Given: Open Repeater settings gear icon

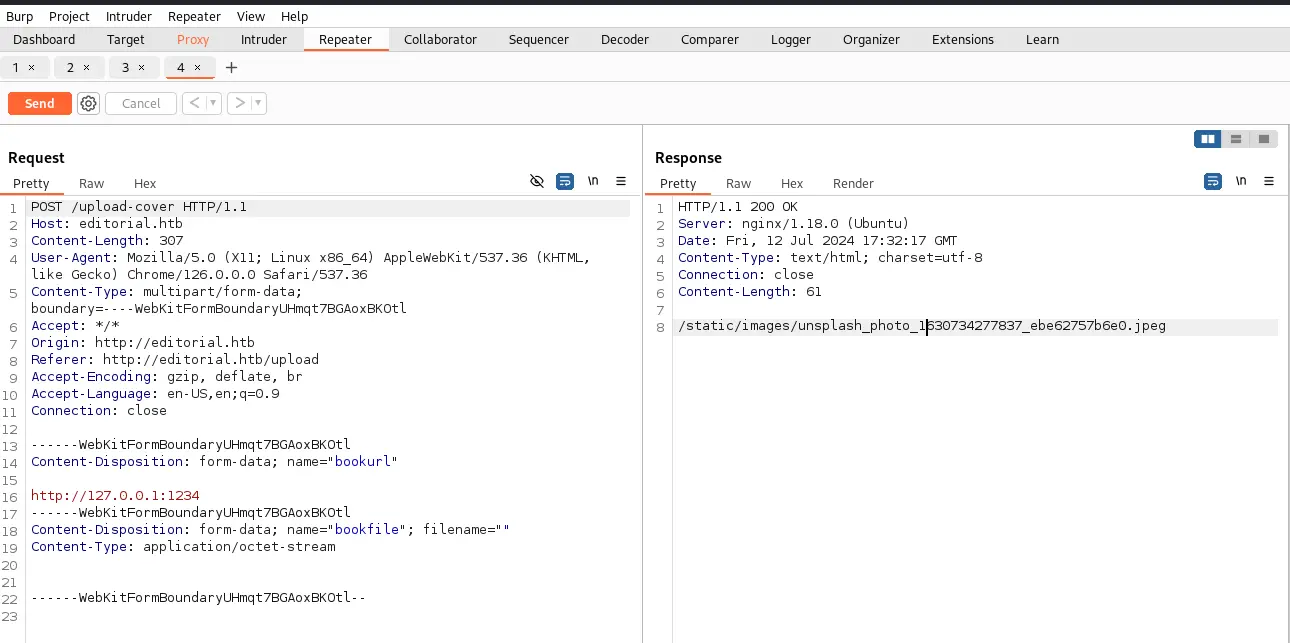Looking at the screenshot, I should point(89,103).
